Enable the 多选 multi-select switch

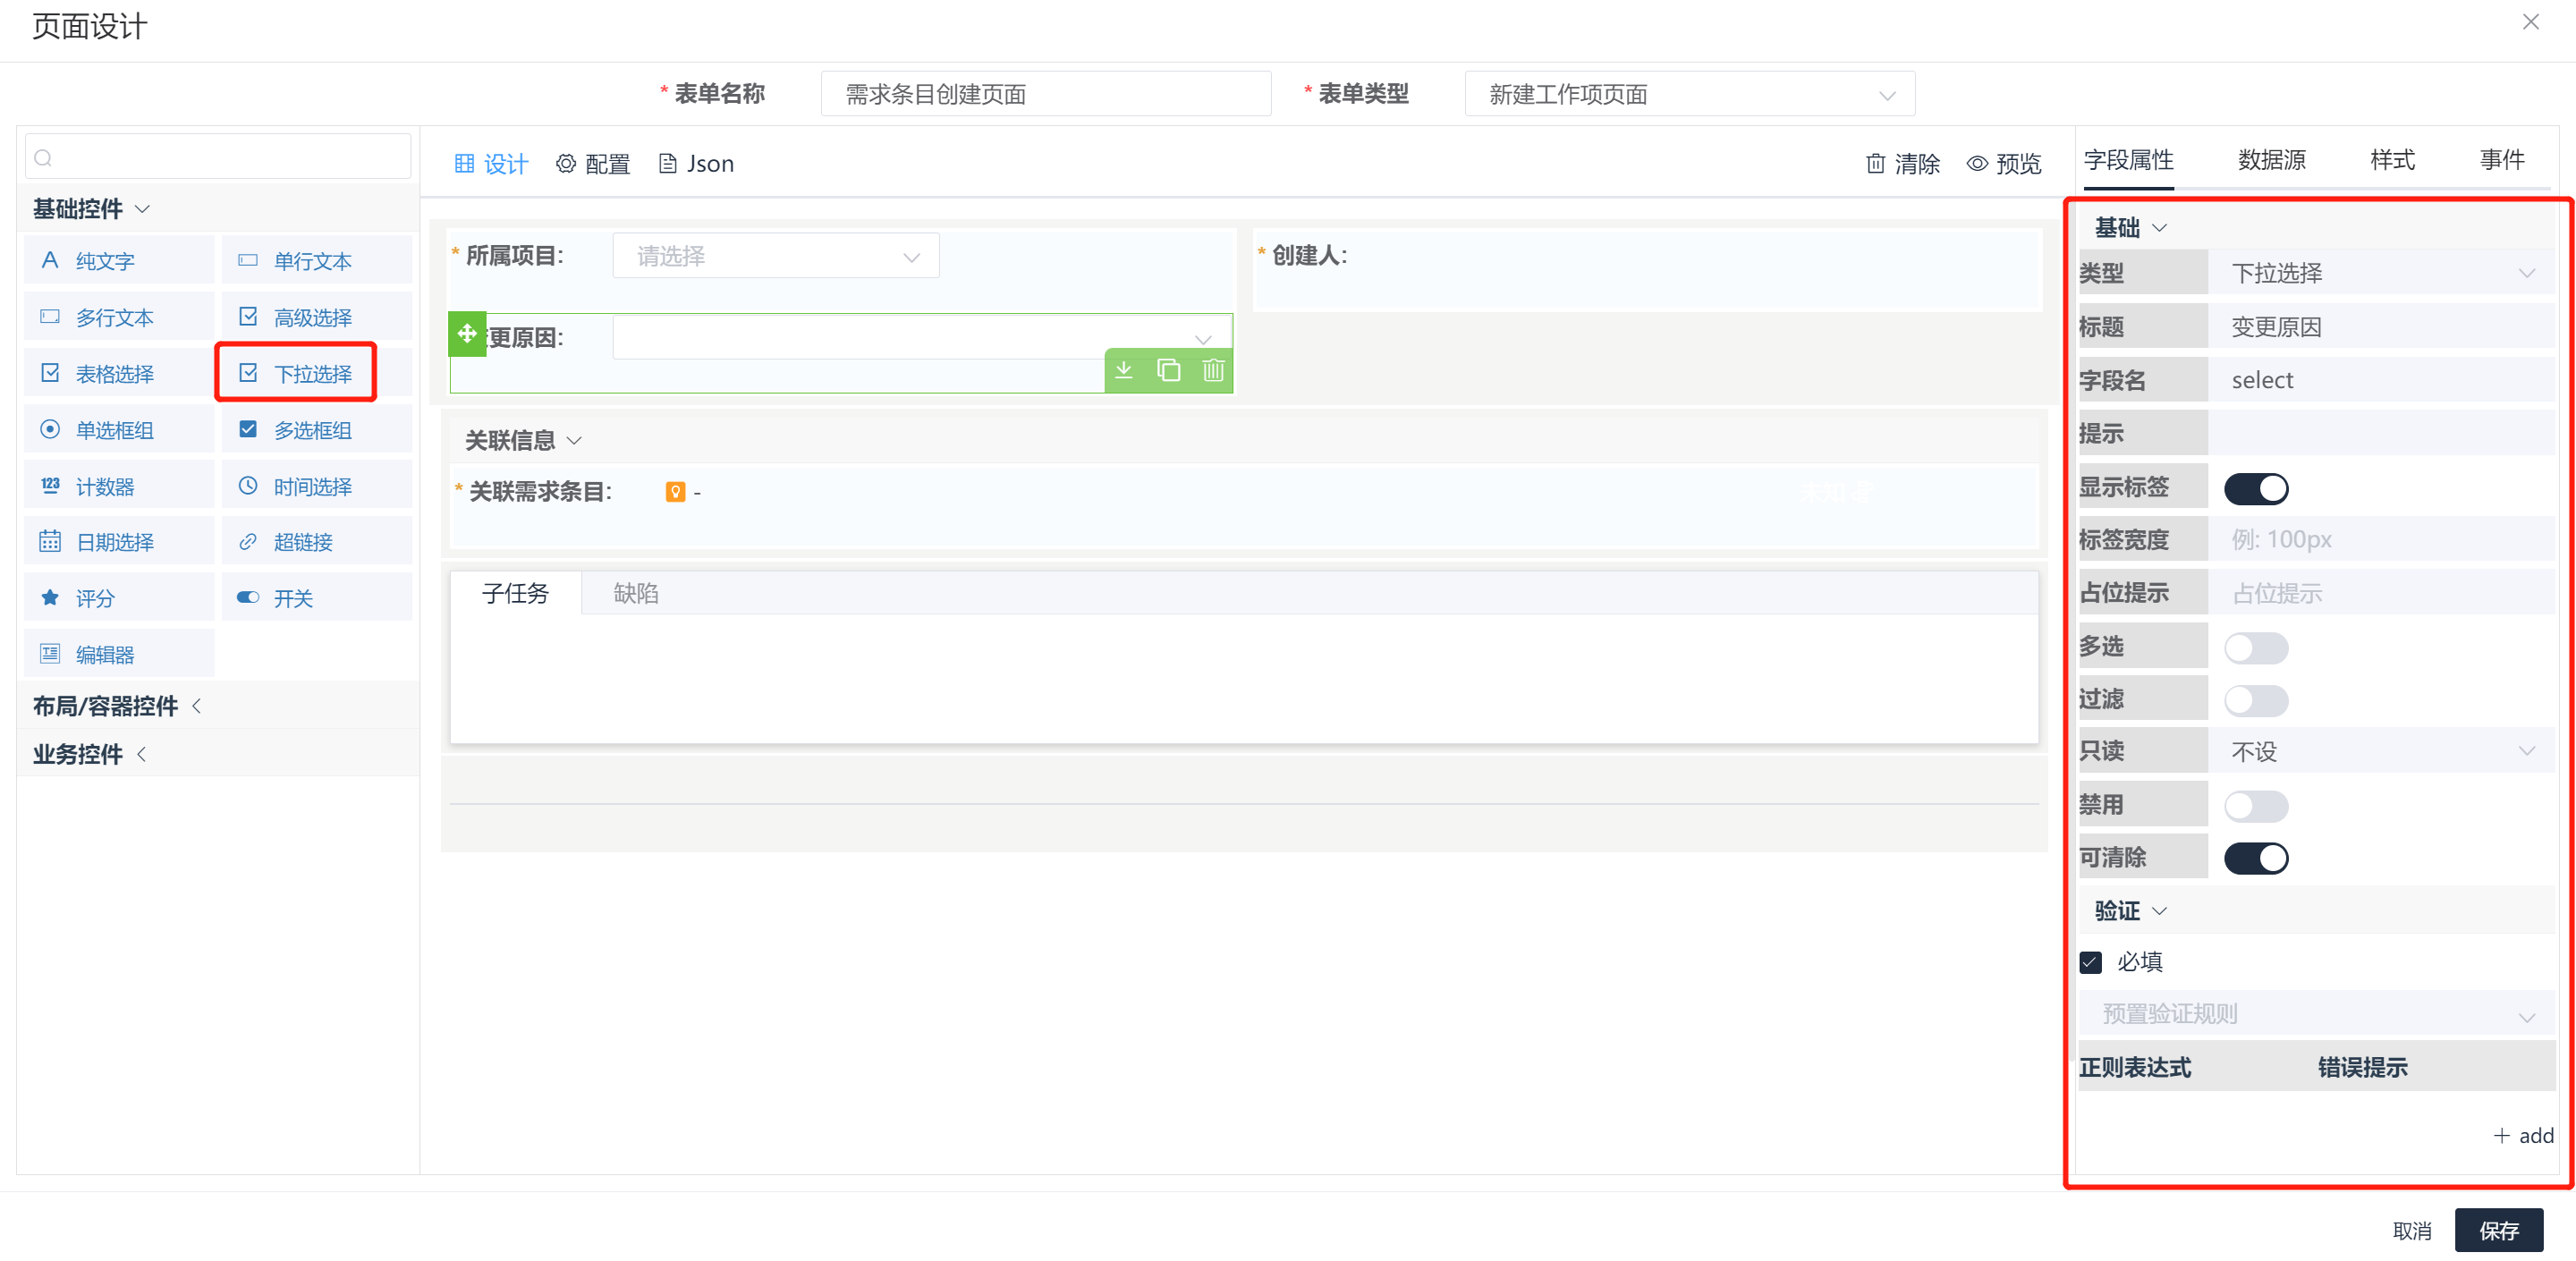2255,647
